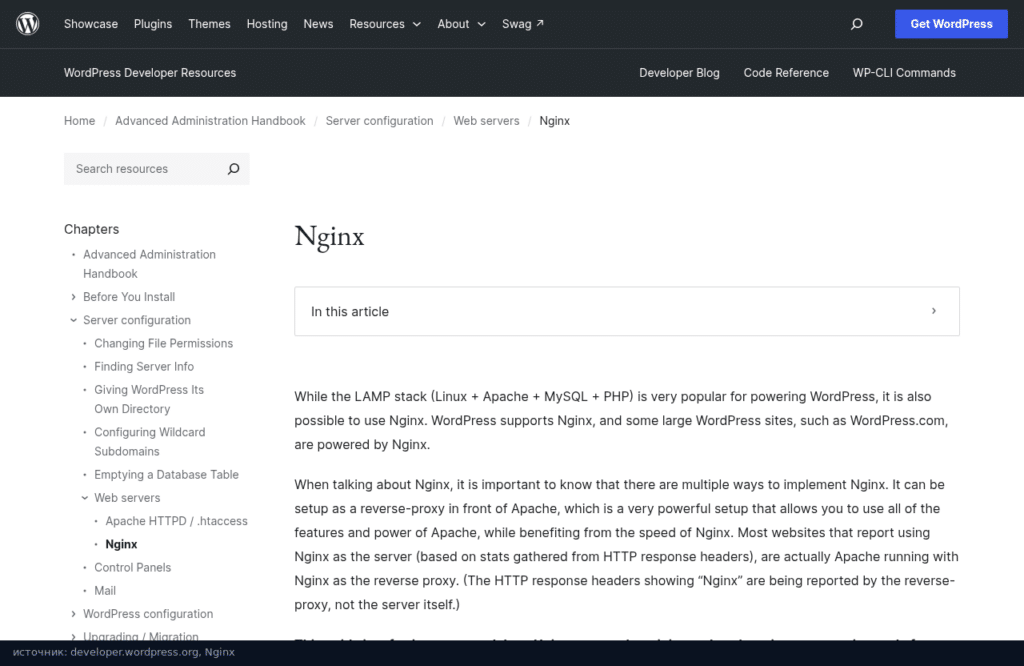Click the Get WordPress button

point(951,24)
